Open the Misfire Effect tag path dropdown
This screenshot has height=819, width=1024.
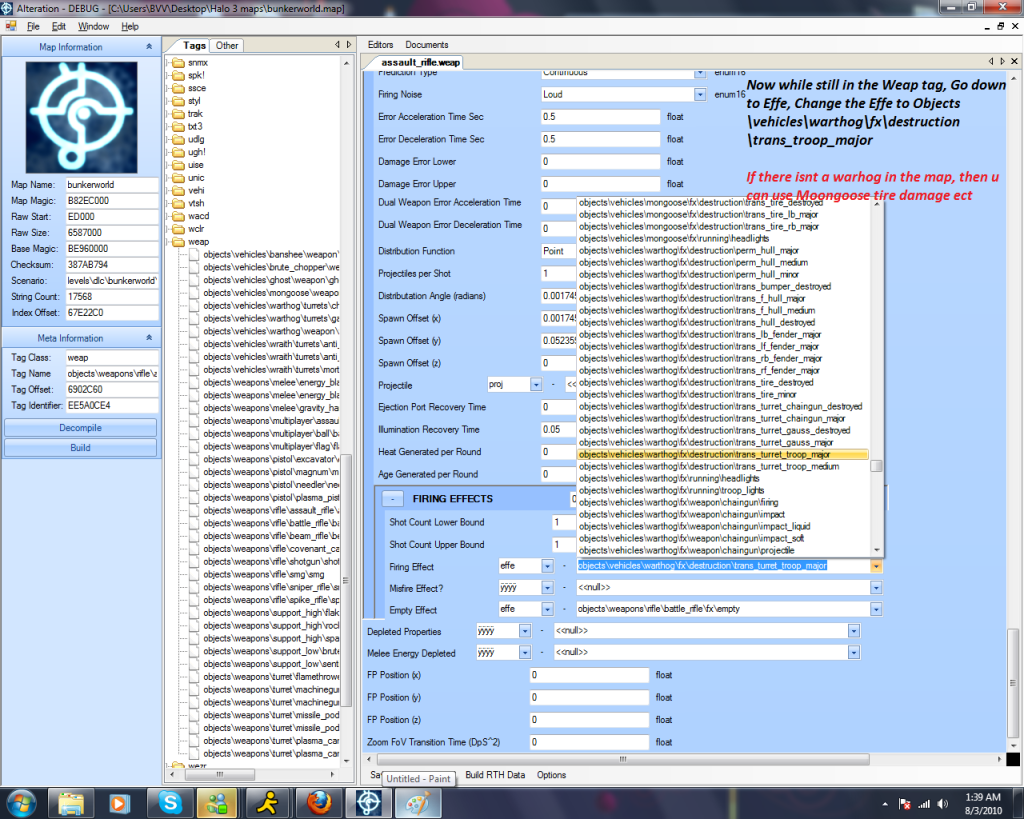pos(876,588)
